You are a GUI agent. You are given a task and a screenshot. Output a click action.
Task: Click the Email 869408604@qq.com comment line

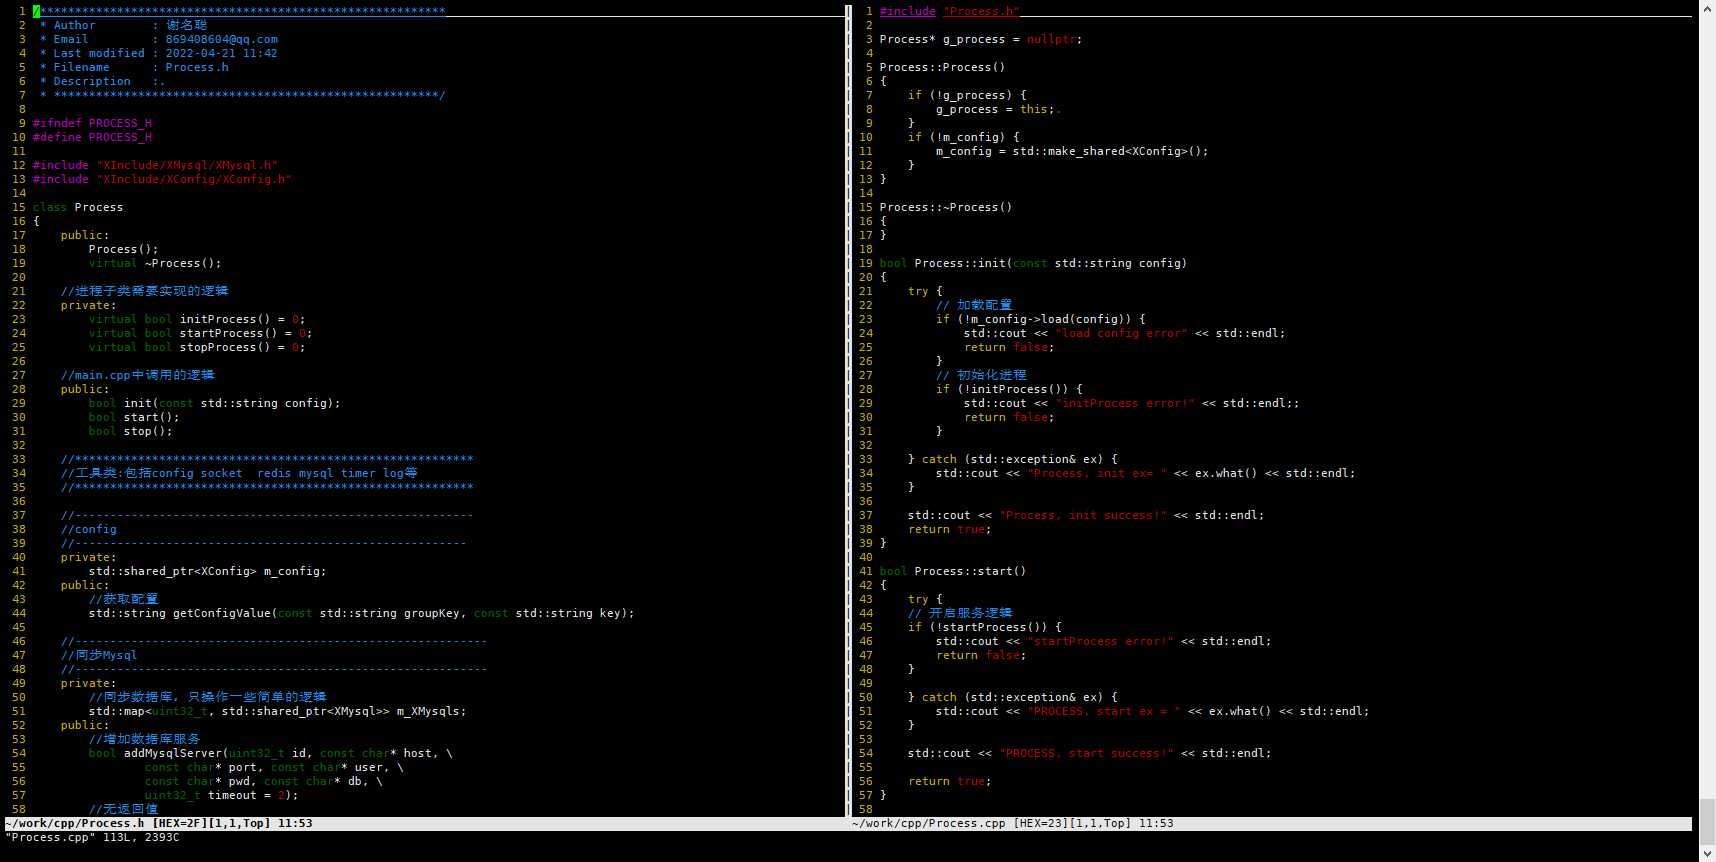(159, 40)
